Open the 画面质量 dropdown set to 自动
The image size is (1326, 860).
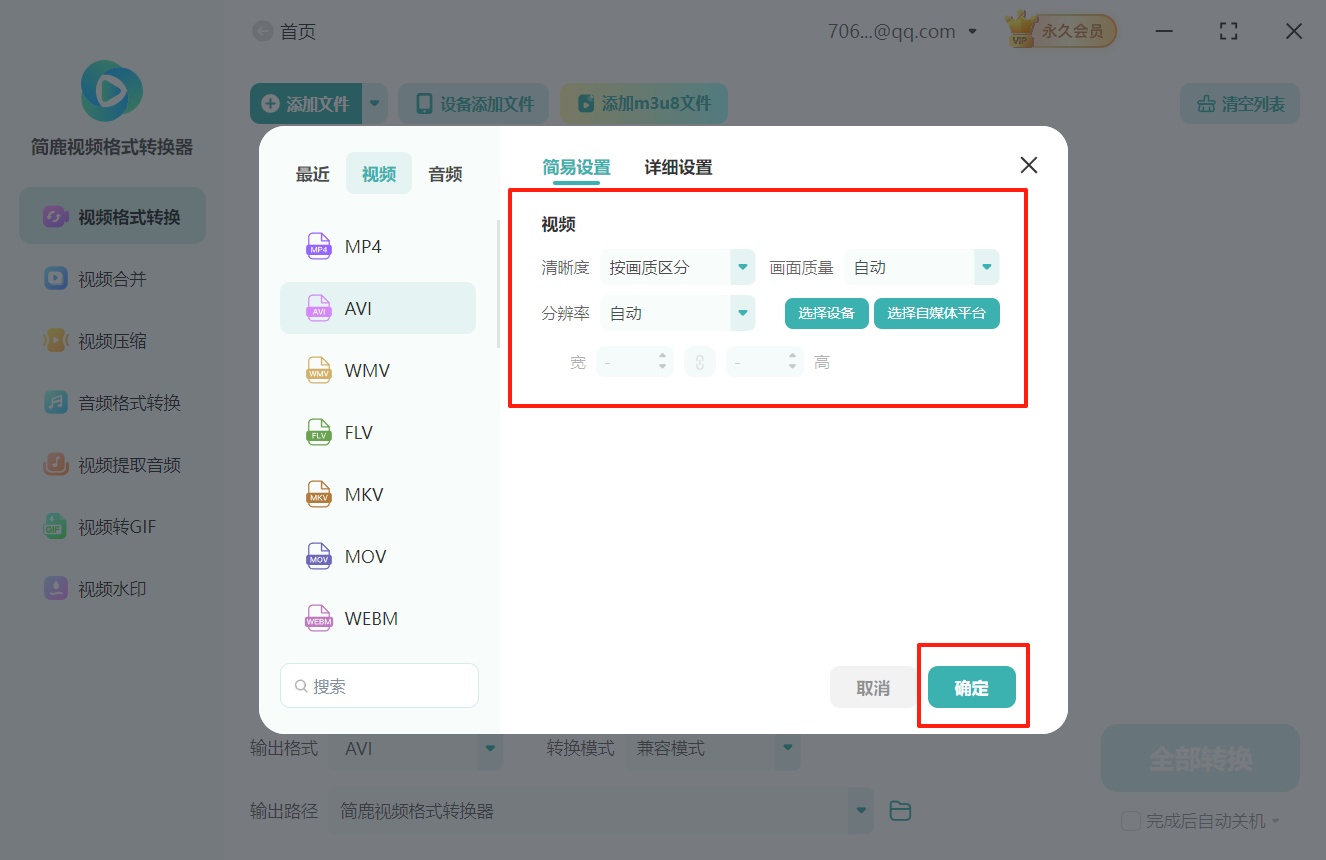pos(921,267)
